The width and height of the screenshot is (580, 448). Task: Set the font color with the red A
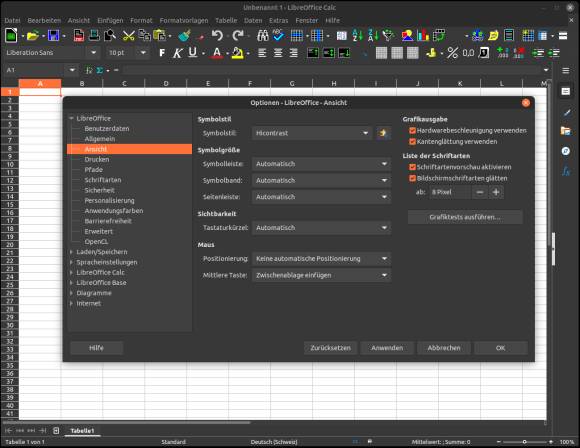[x=217, y=53]
